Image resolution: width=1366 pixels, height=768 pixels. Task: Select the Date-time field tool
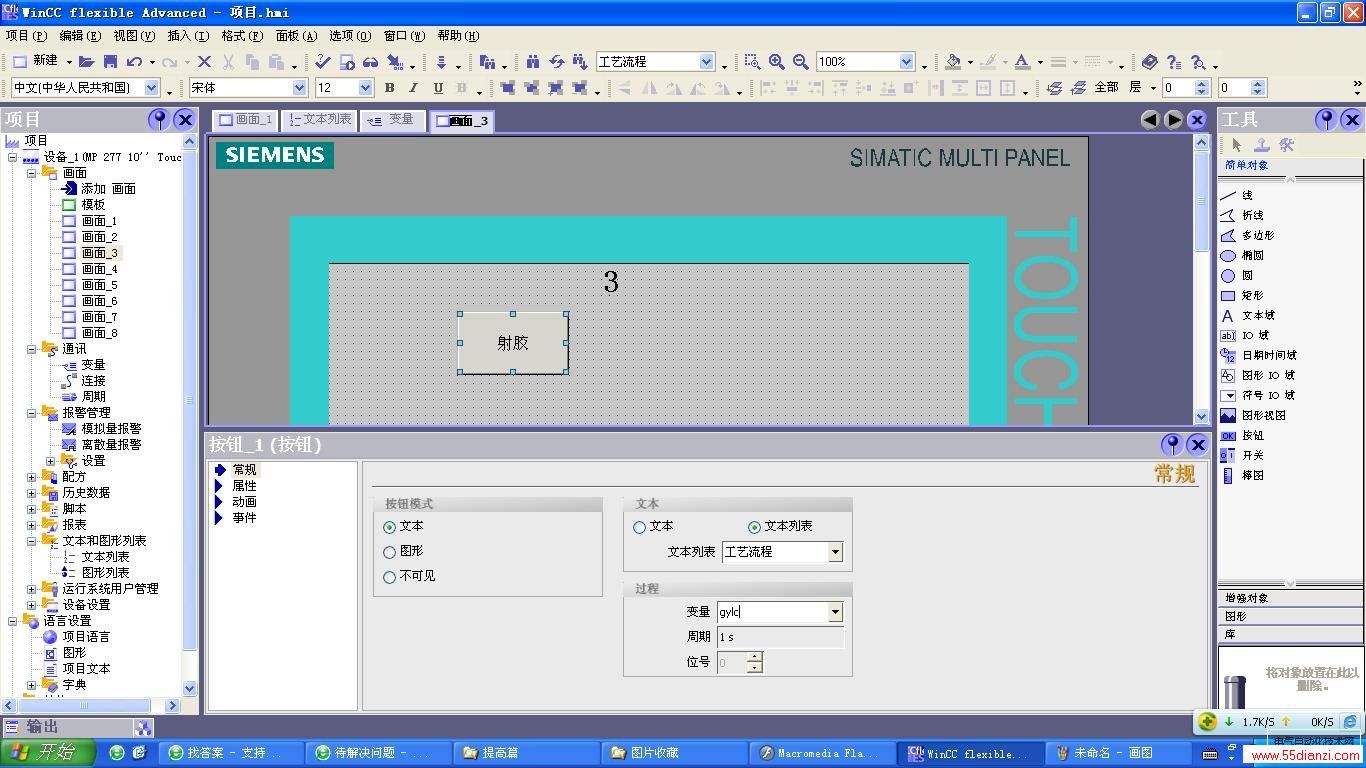1259,356
